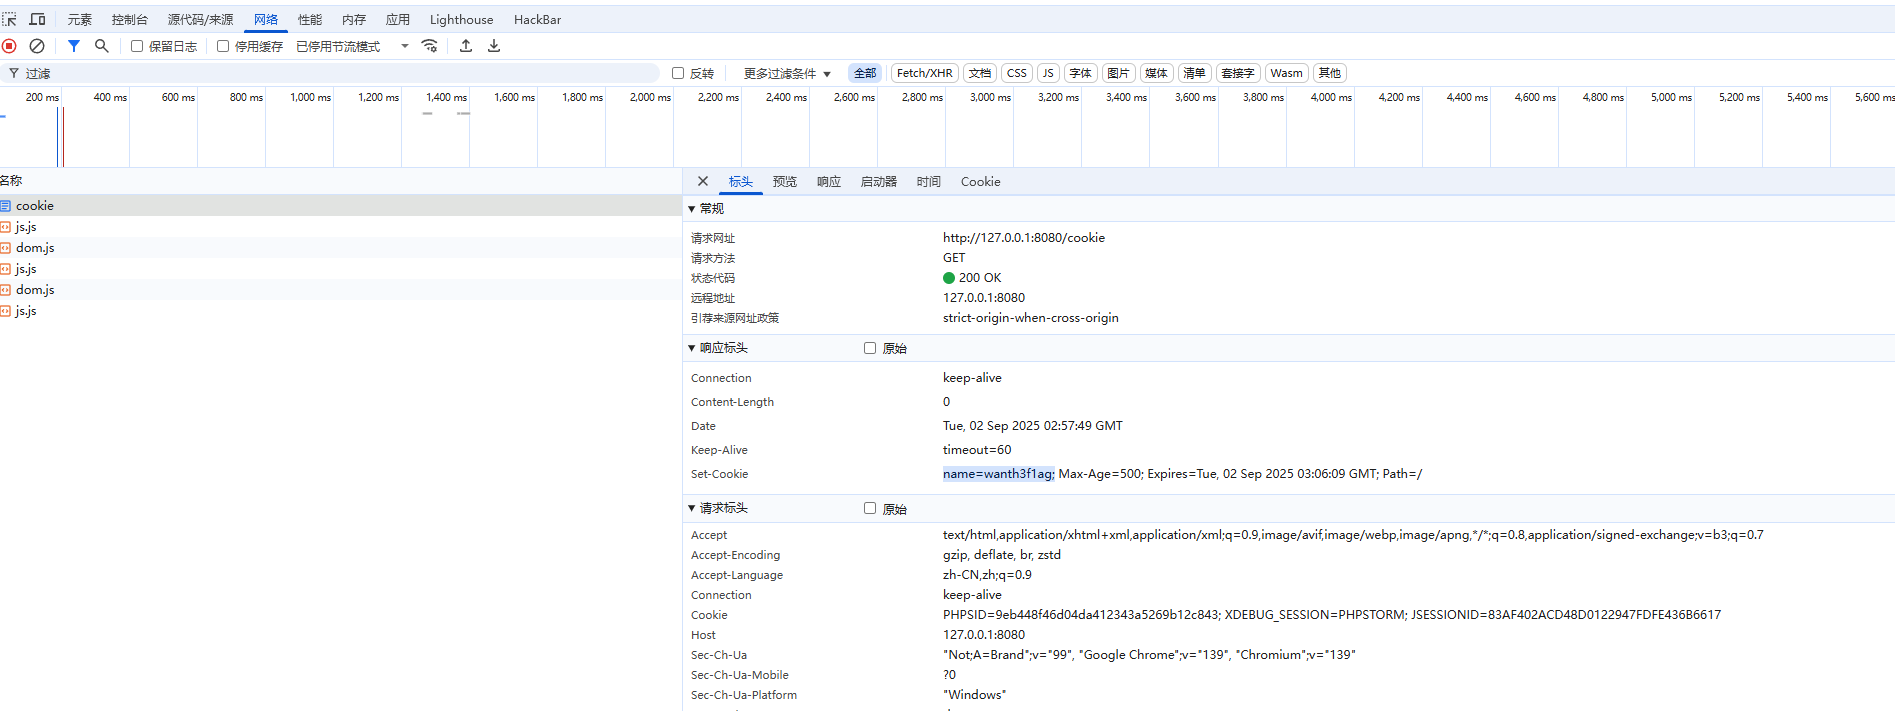Click the 过滤 filter text field

coord(340,73)
